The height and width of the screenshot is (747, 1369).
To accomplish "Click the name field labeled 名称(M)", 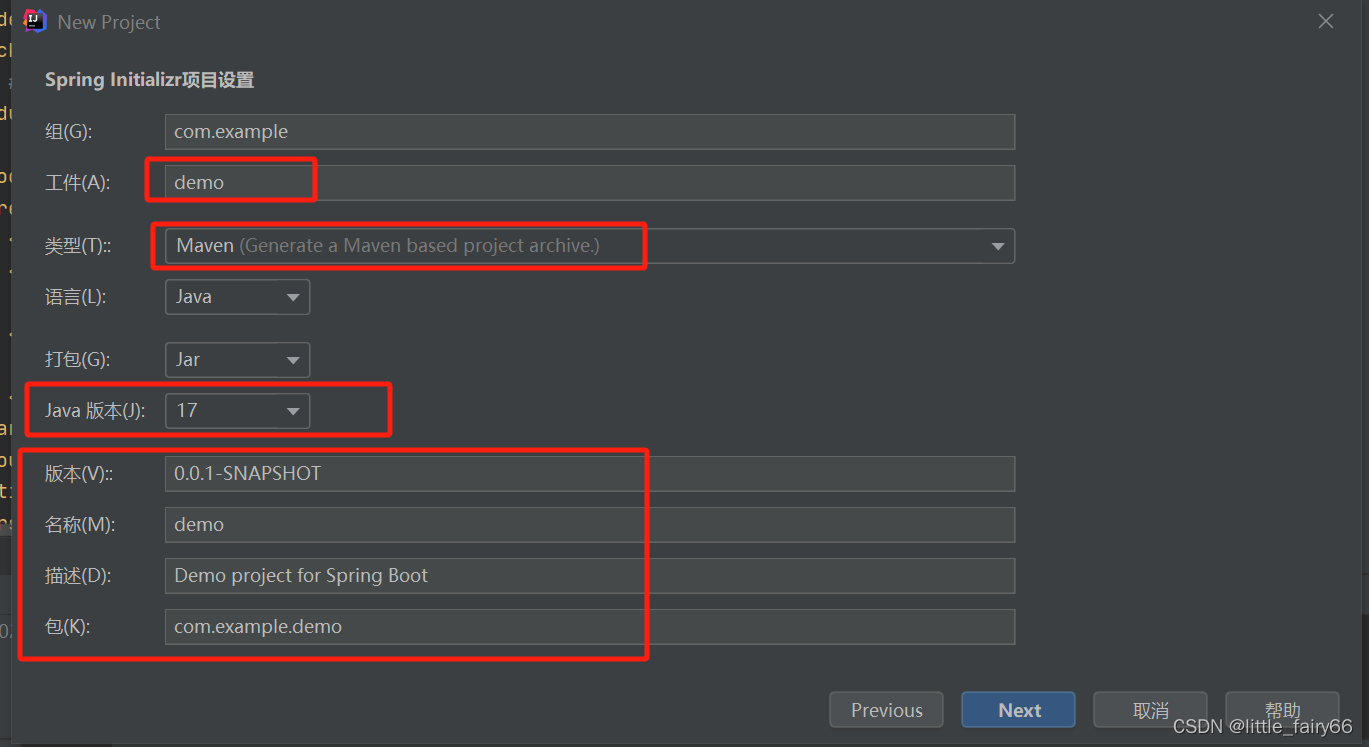I will pos(590,525).
